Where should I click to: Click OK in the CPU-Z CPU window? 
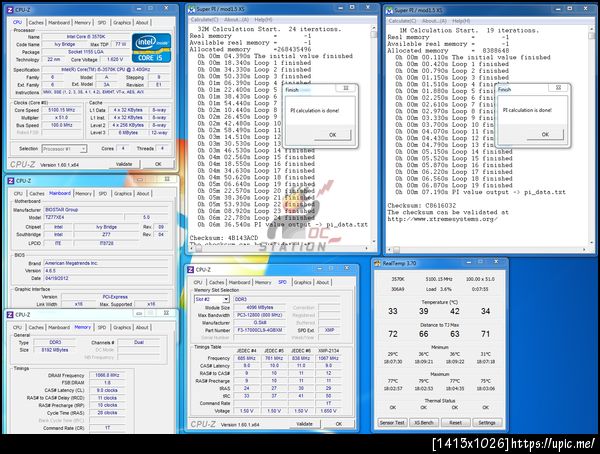[x=158, y=164]
